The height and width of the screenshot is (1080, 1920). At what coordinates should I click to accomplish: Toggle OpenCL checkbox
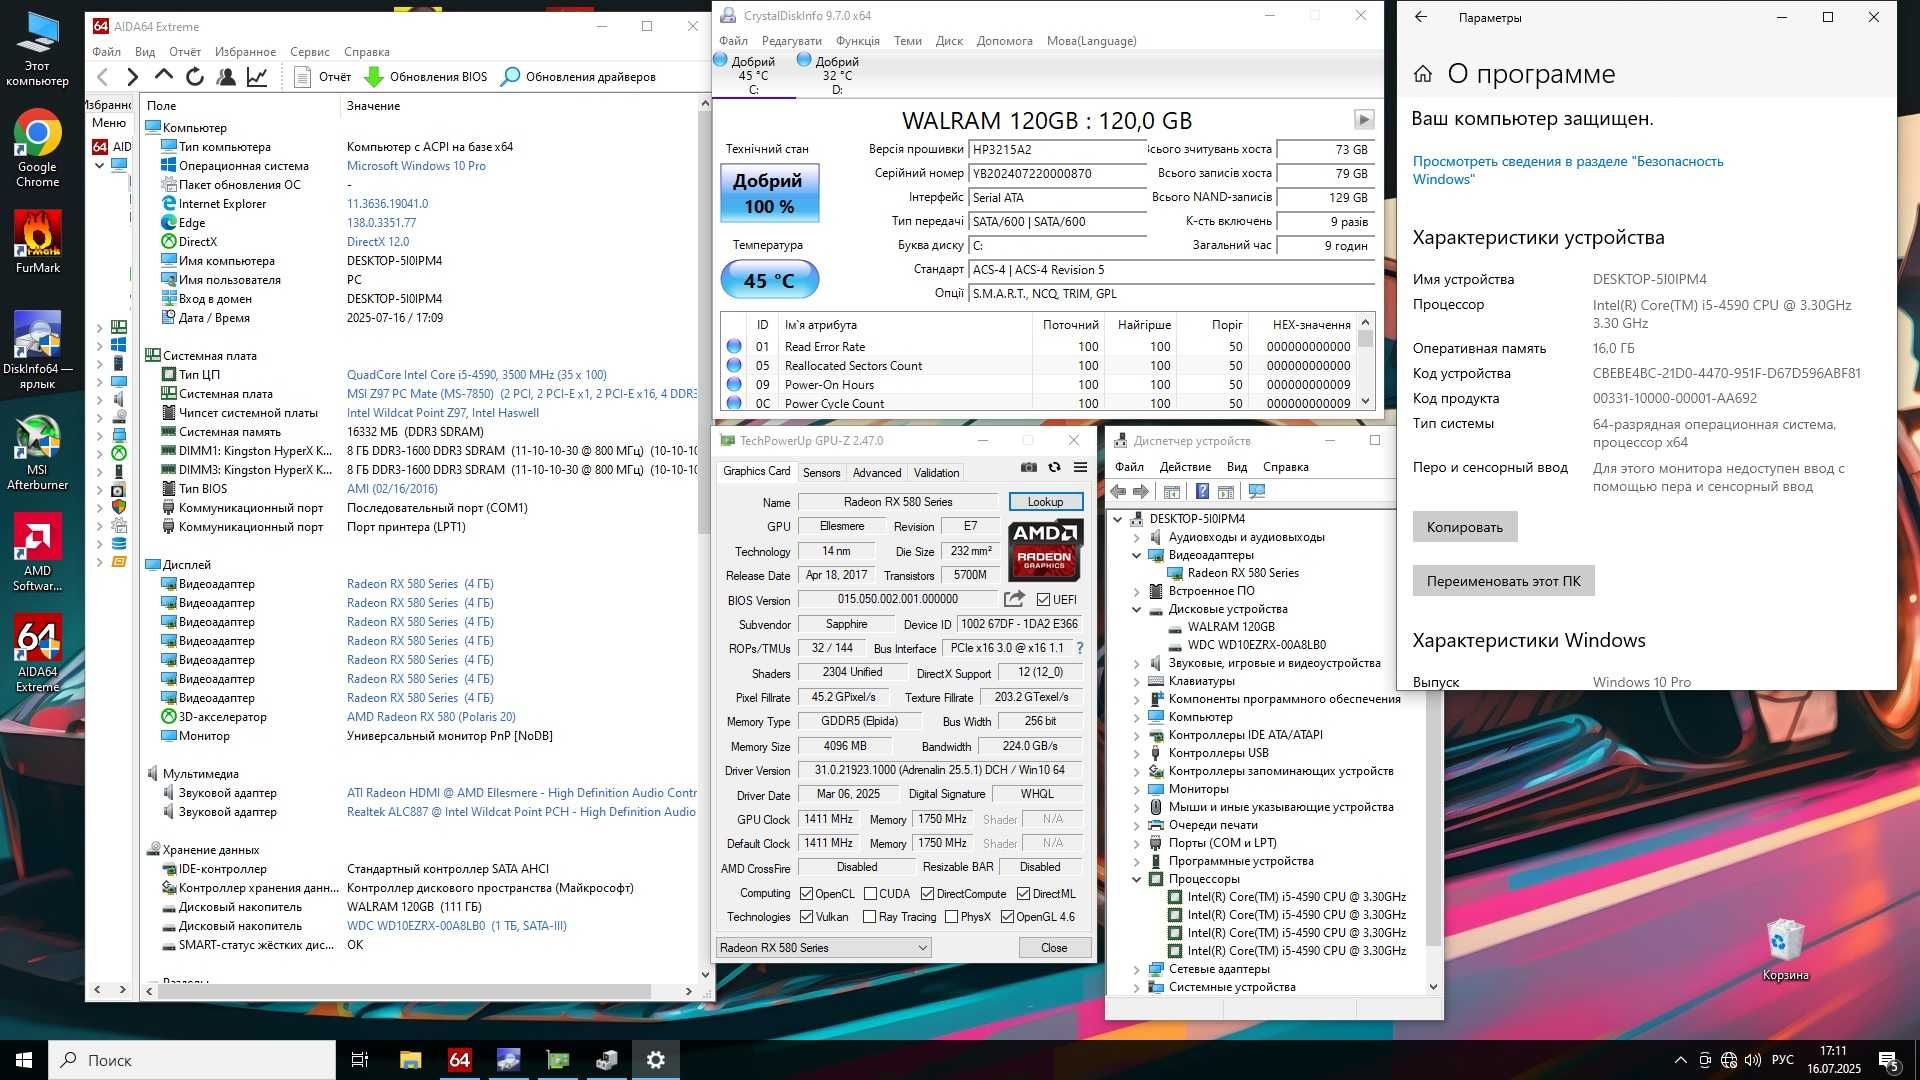point(806,894)
